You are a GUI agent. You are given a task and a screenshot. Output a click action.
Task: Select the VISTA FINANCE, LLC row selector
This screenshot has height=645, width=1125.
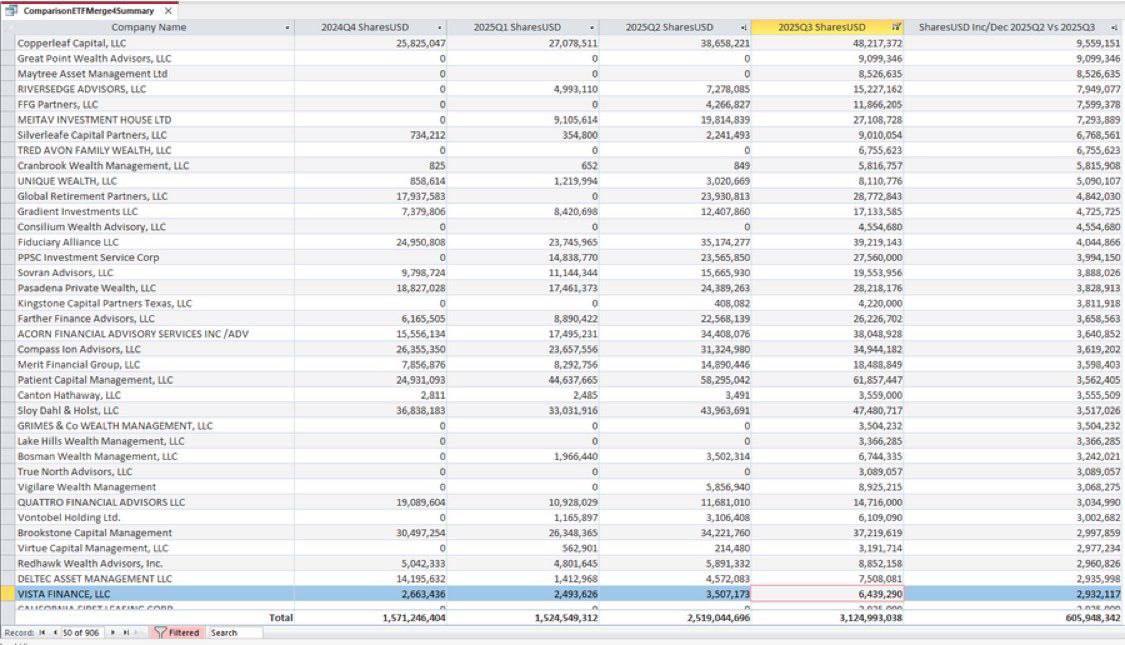7,594
